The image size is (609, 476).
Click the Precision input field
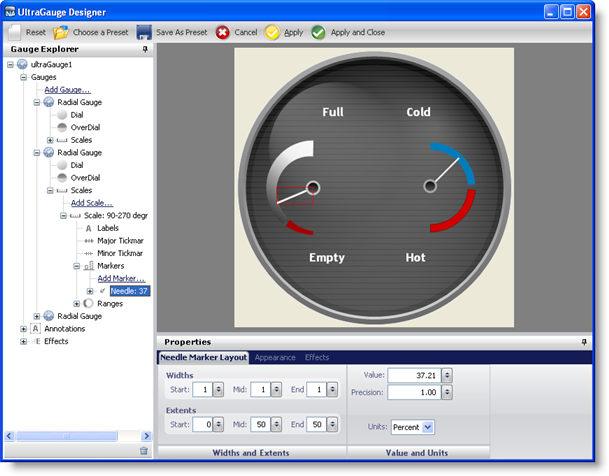point(413,393)
